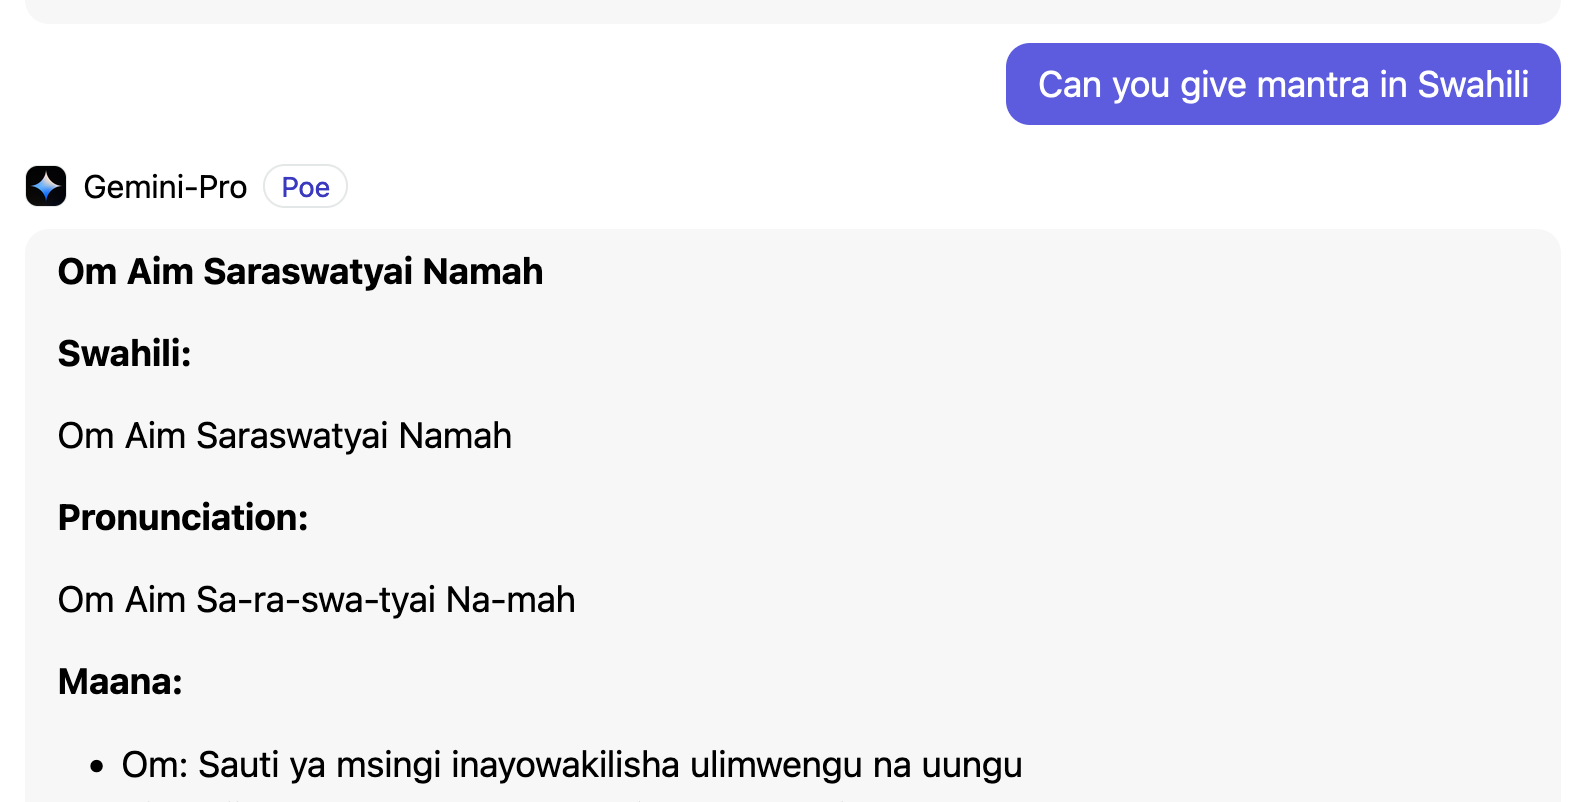The image size is (1596, 802).
Task: Select the 'Can you give mantra in Swahili' message bubble
Action: [x=1283, y=84]
